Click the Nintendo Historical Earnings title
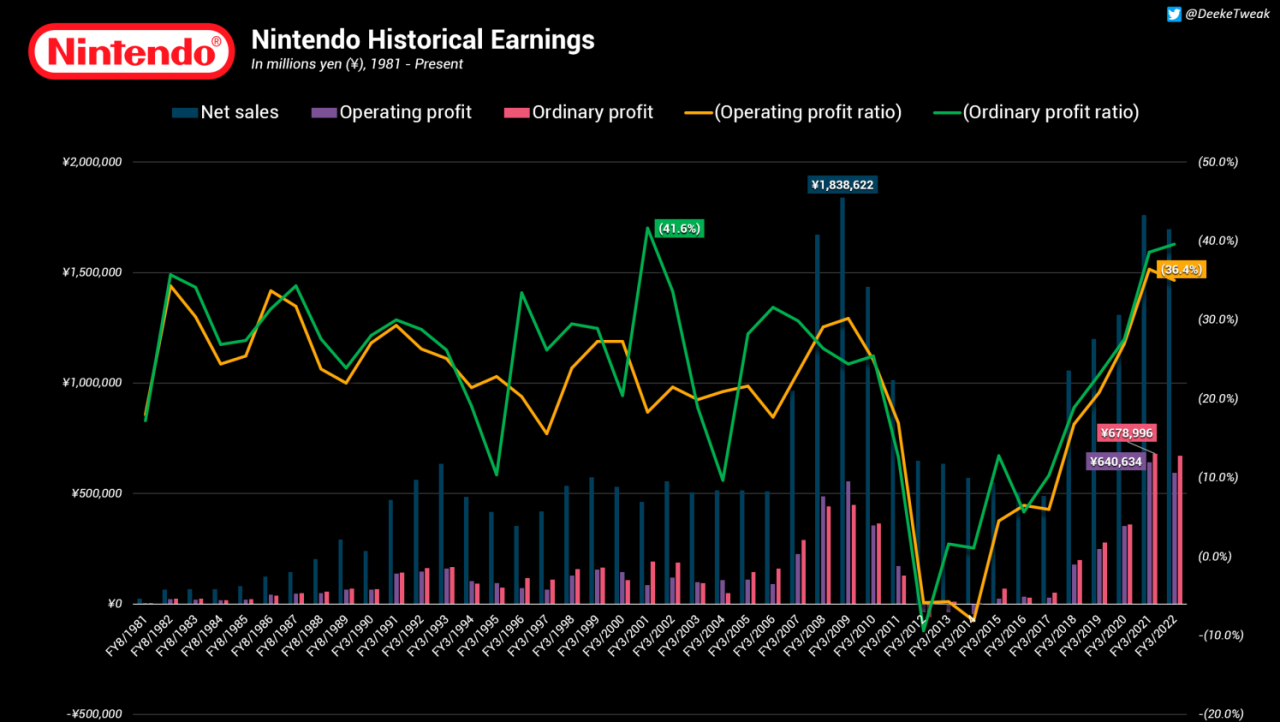The height and width of the screenshot is (722, 1280). pyautogui.click(x=422, y=40)
